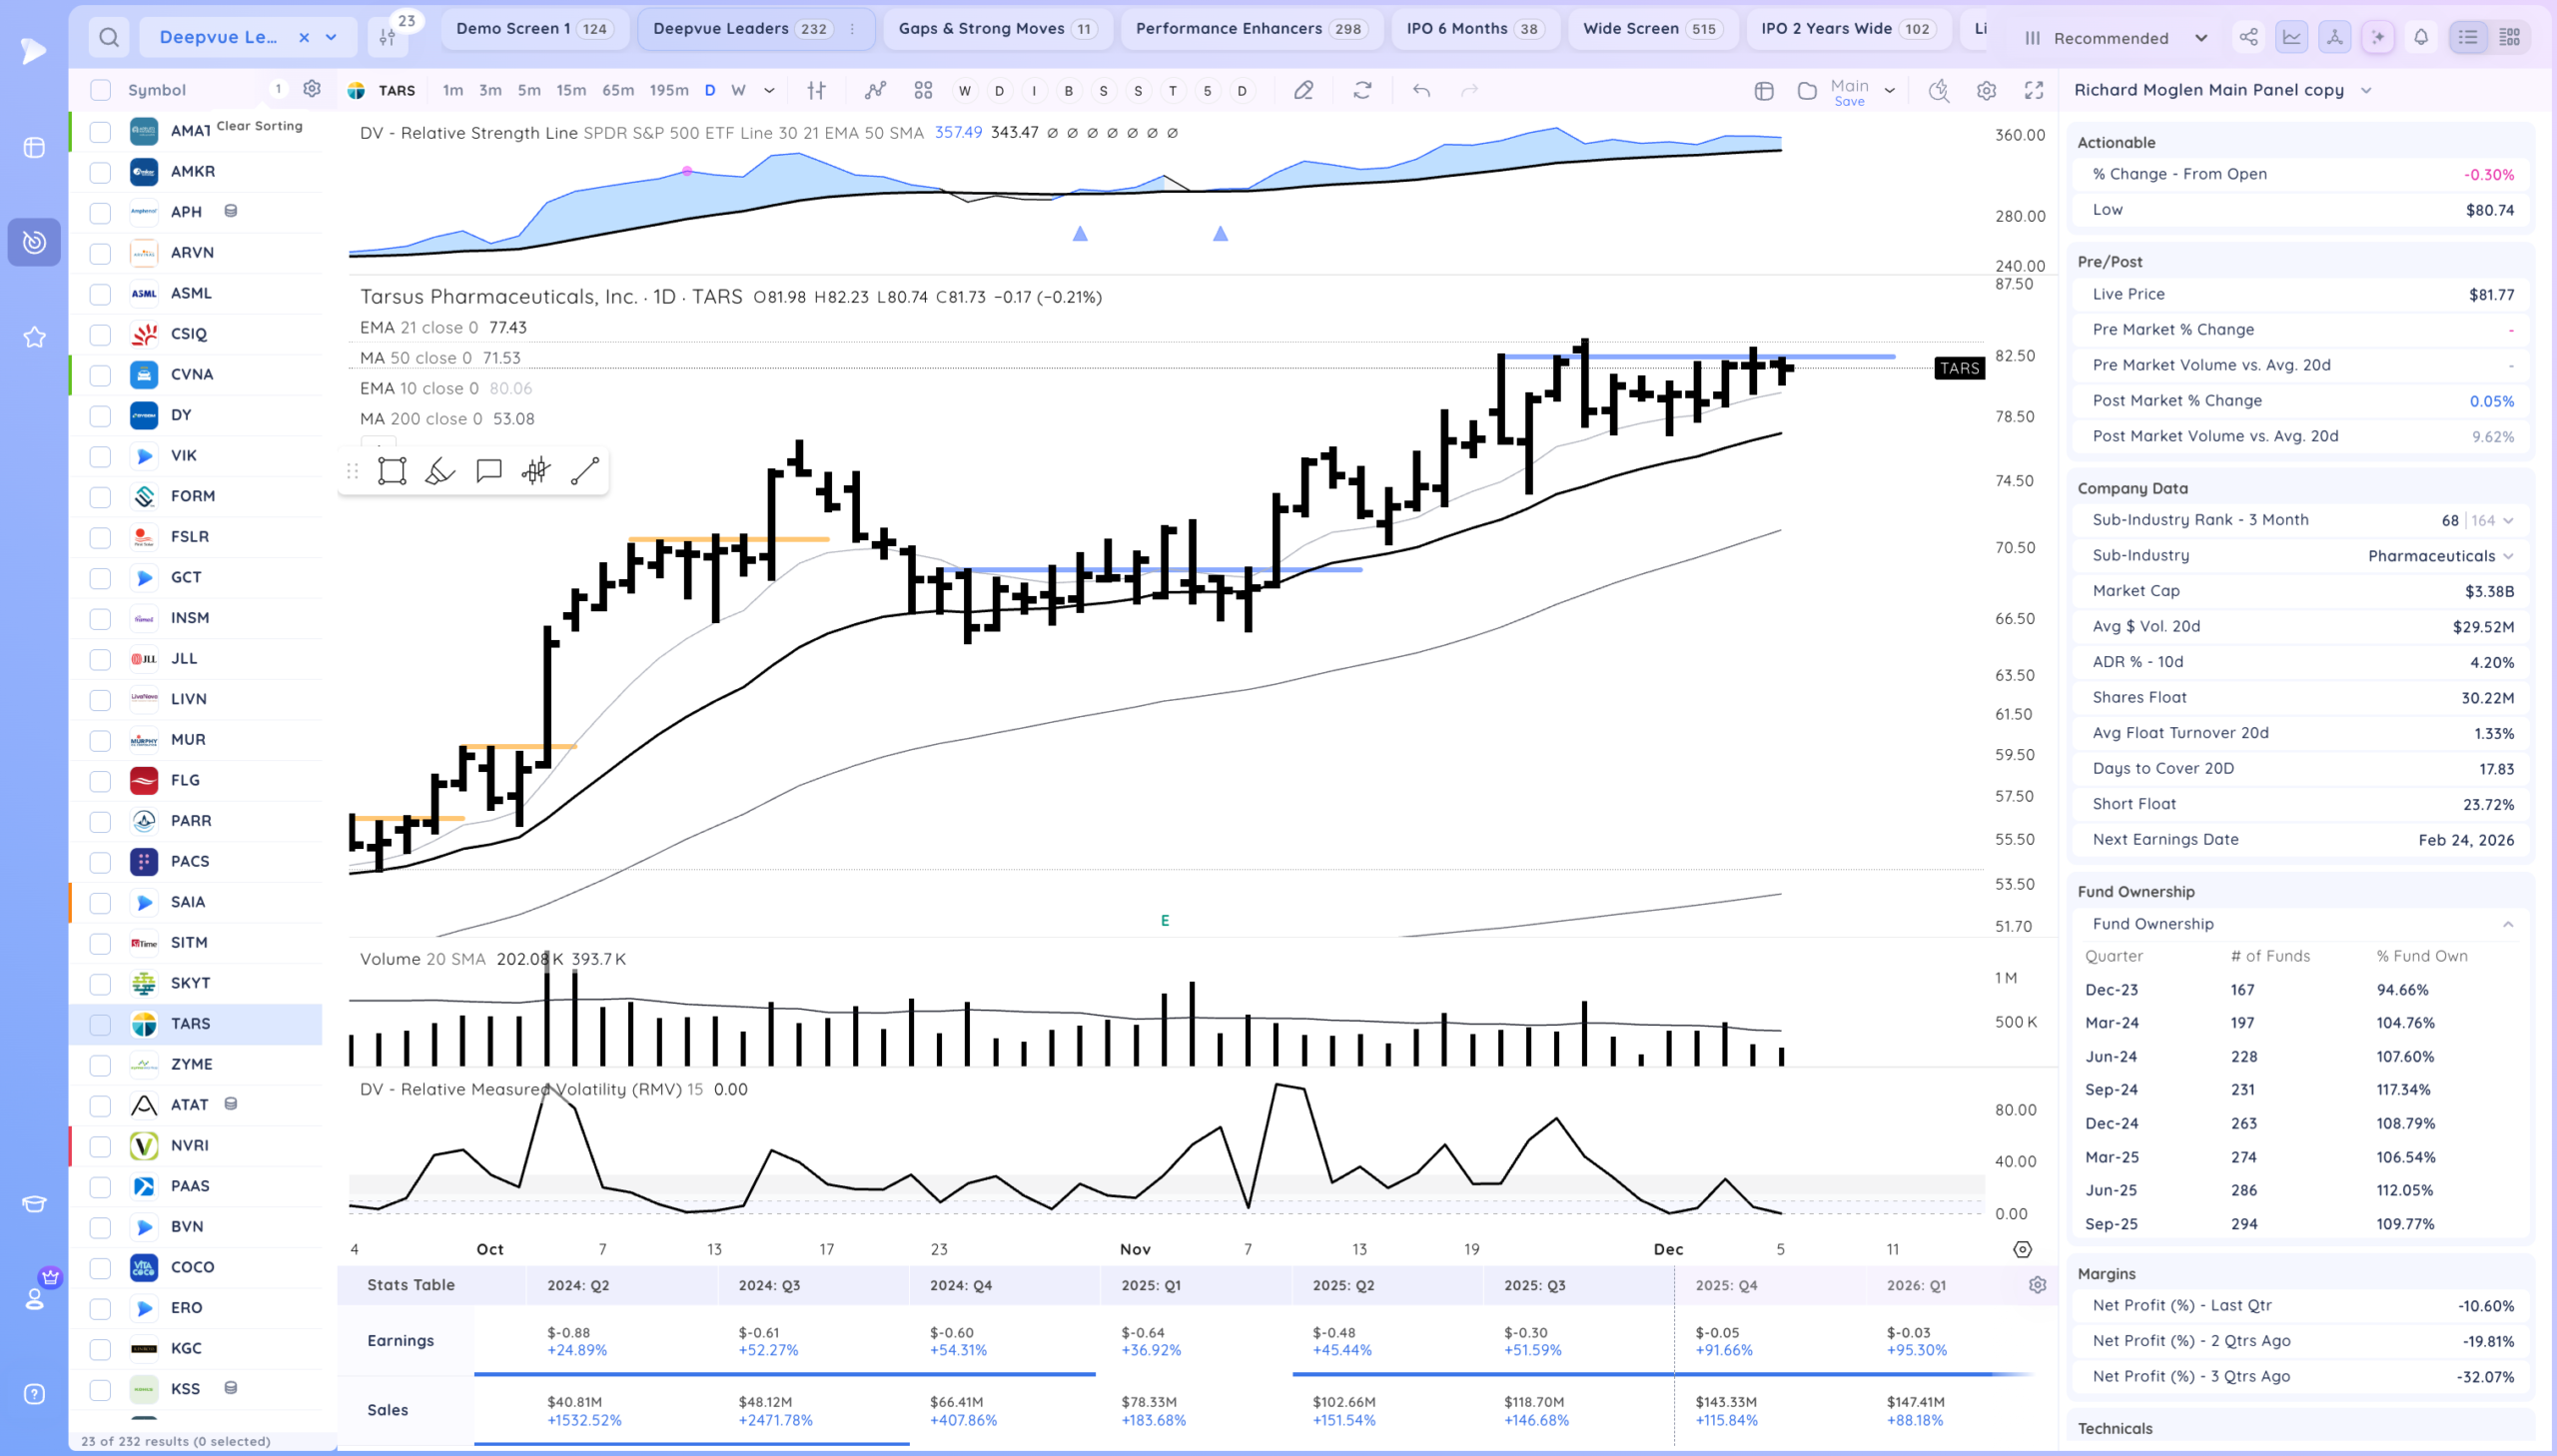The width and height of the screenshot is (2557, 1456).
Task: Click the undo arrow in chart toolbar
Action: click(x=1421, y=90)
